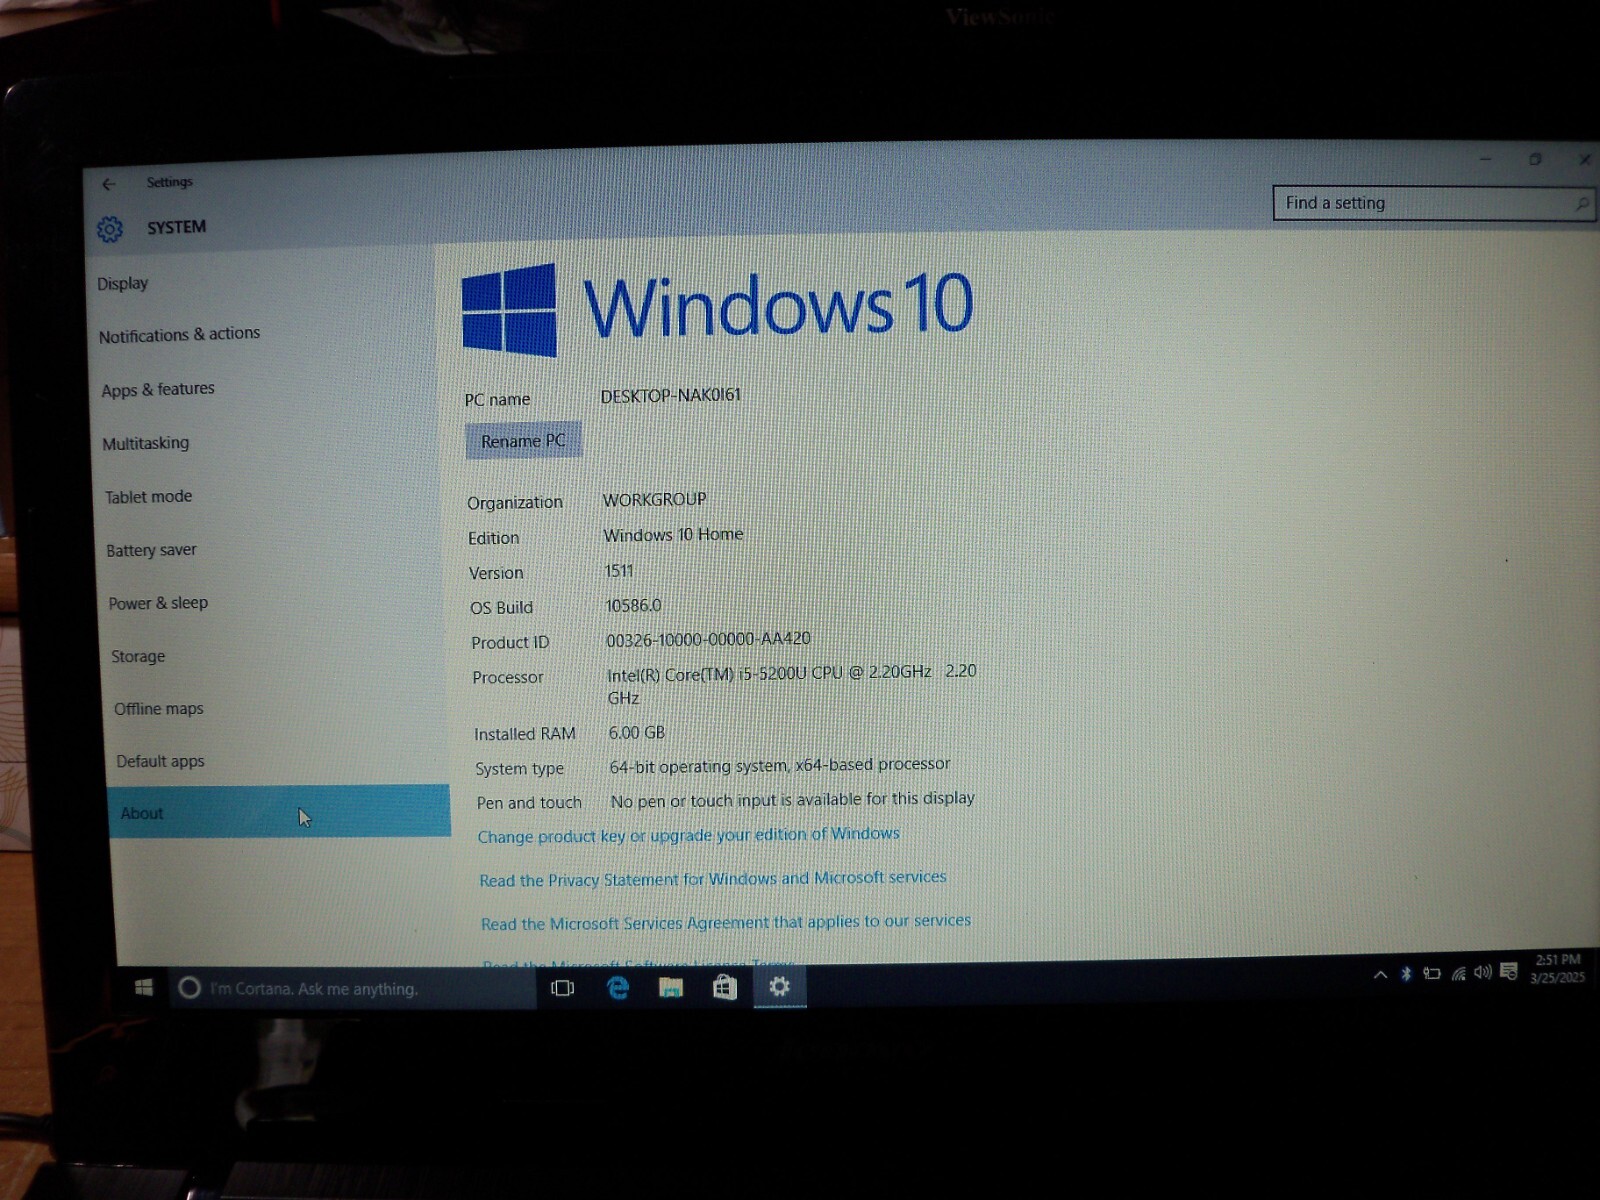Click the Bluetooth tray icon
Image resolution: width=1600 pixels, height=1200 pixels.
coord(1405,973)
